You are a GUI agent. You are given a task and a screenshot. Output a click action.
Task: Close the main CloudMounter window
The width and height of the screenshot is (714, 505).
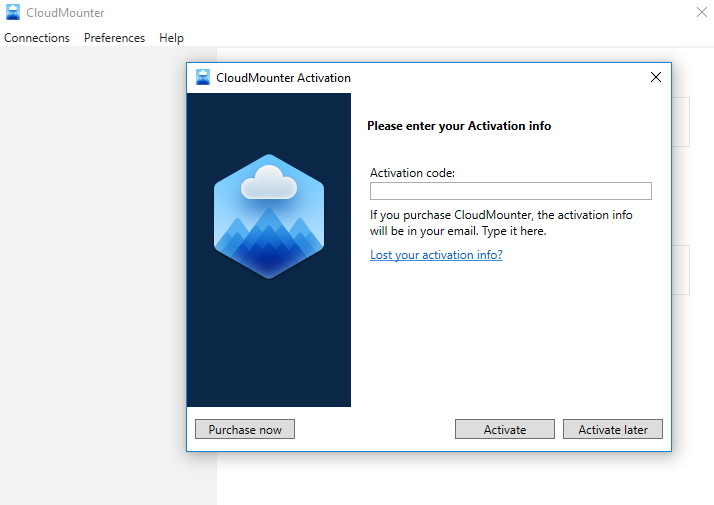tap(702, 12)
